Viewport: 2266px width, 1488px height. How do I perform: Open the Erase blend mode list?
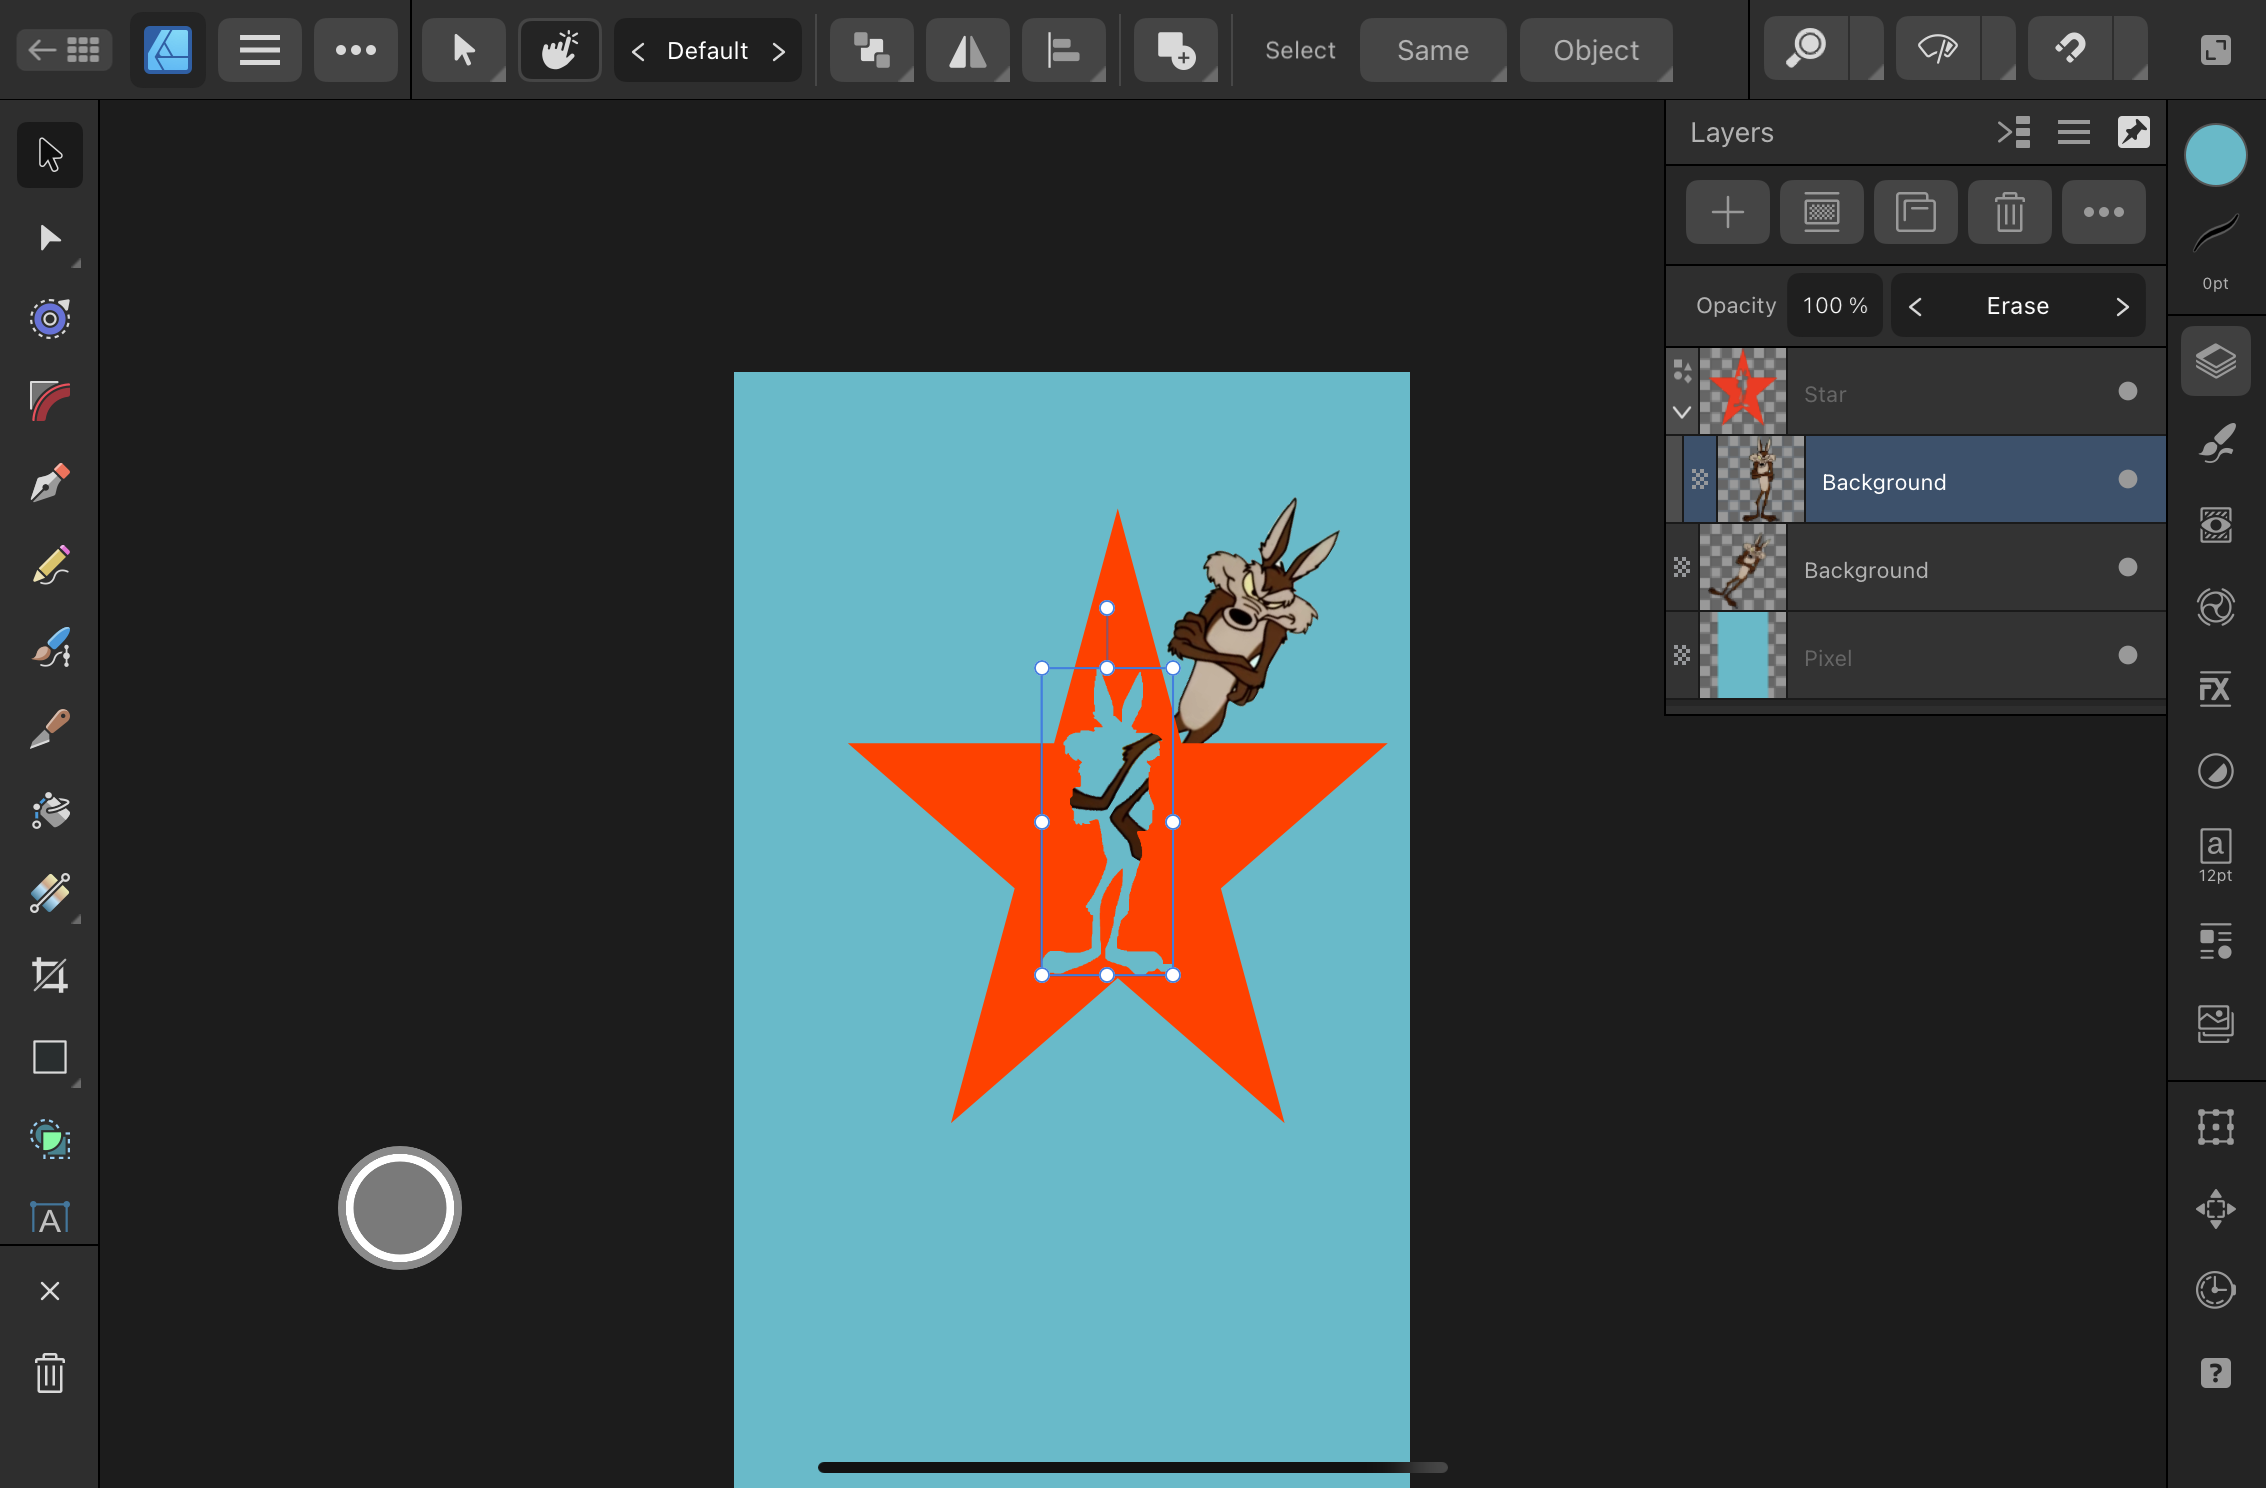(x=2018, y=306)
